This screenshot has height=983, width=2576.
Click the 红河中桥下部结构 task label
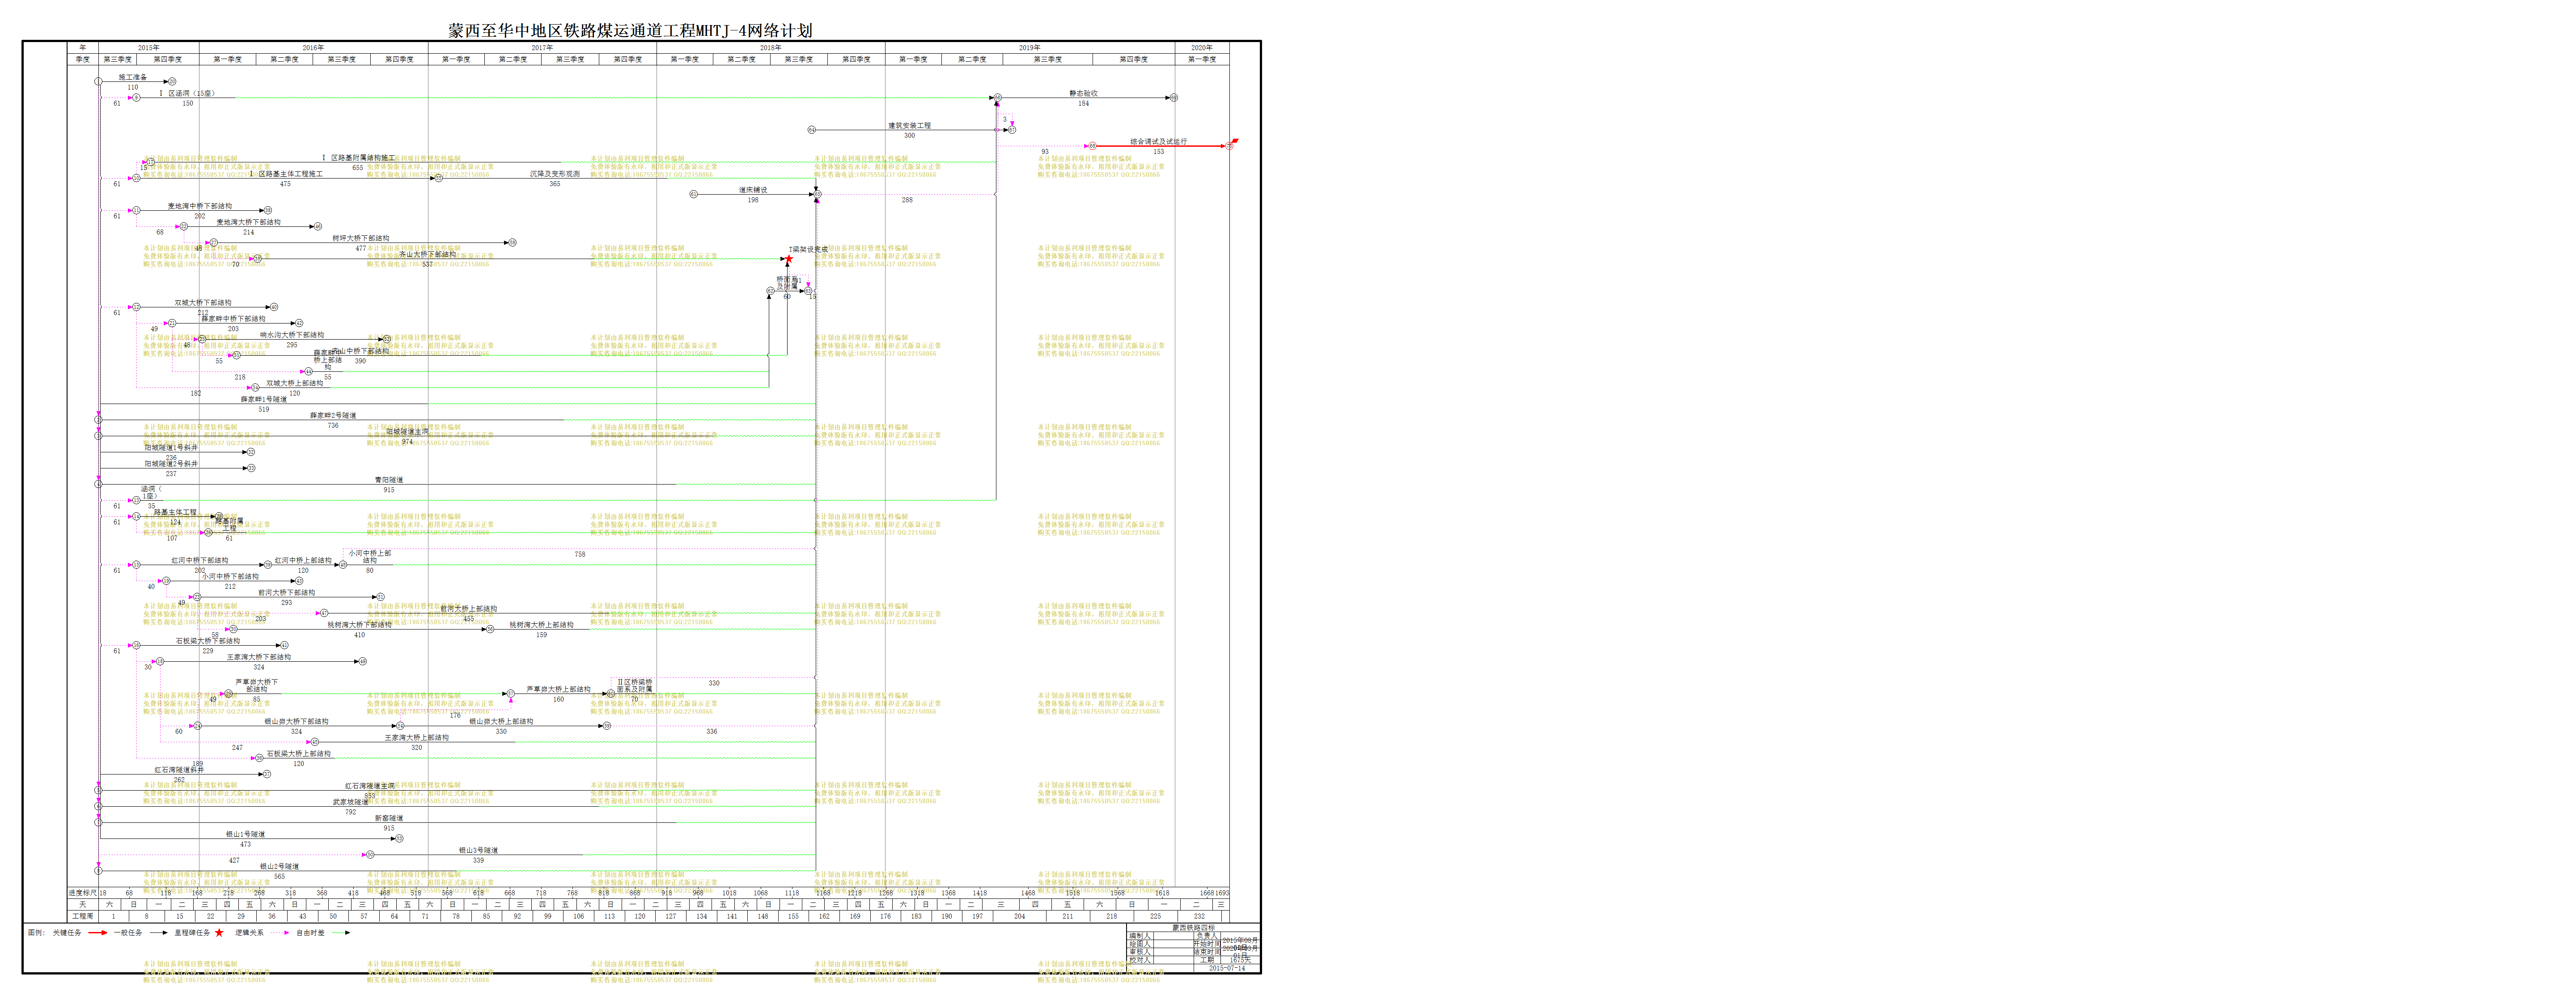point(200,560)
